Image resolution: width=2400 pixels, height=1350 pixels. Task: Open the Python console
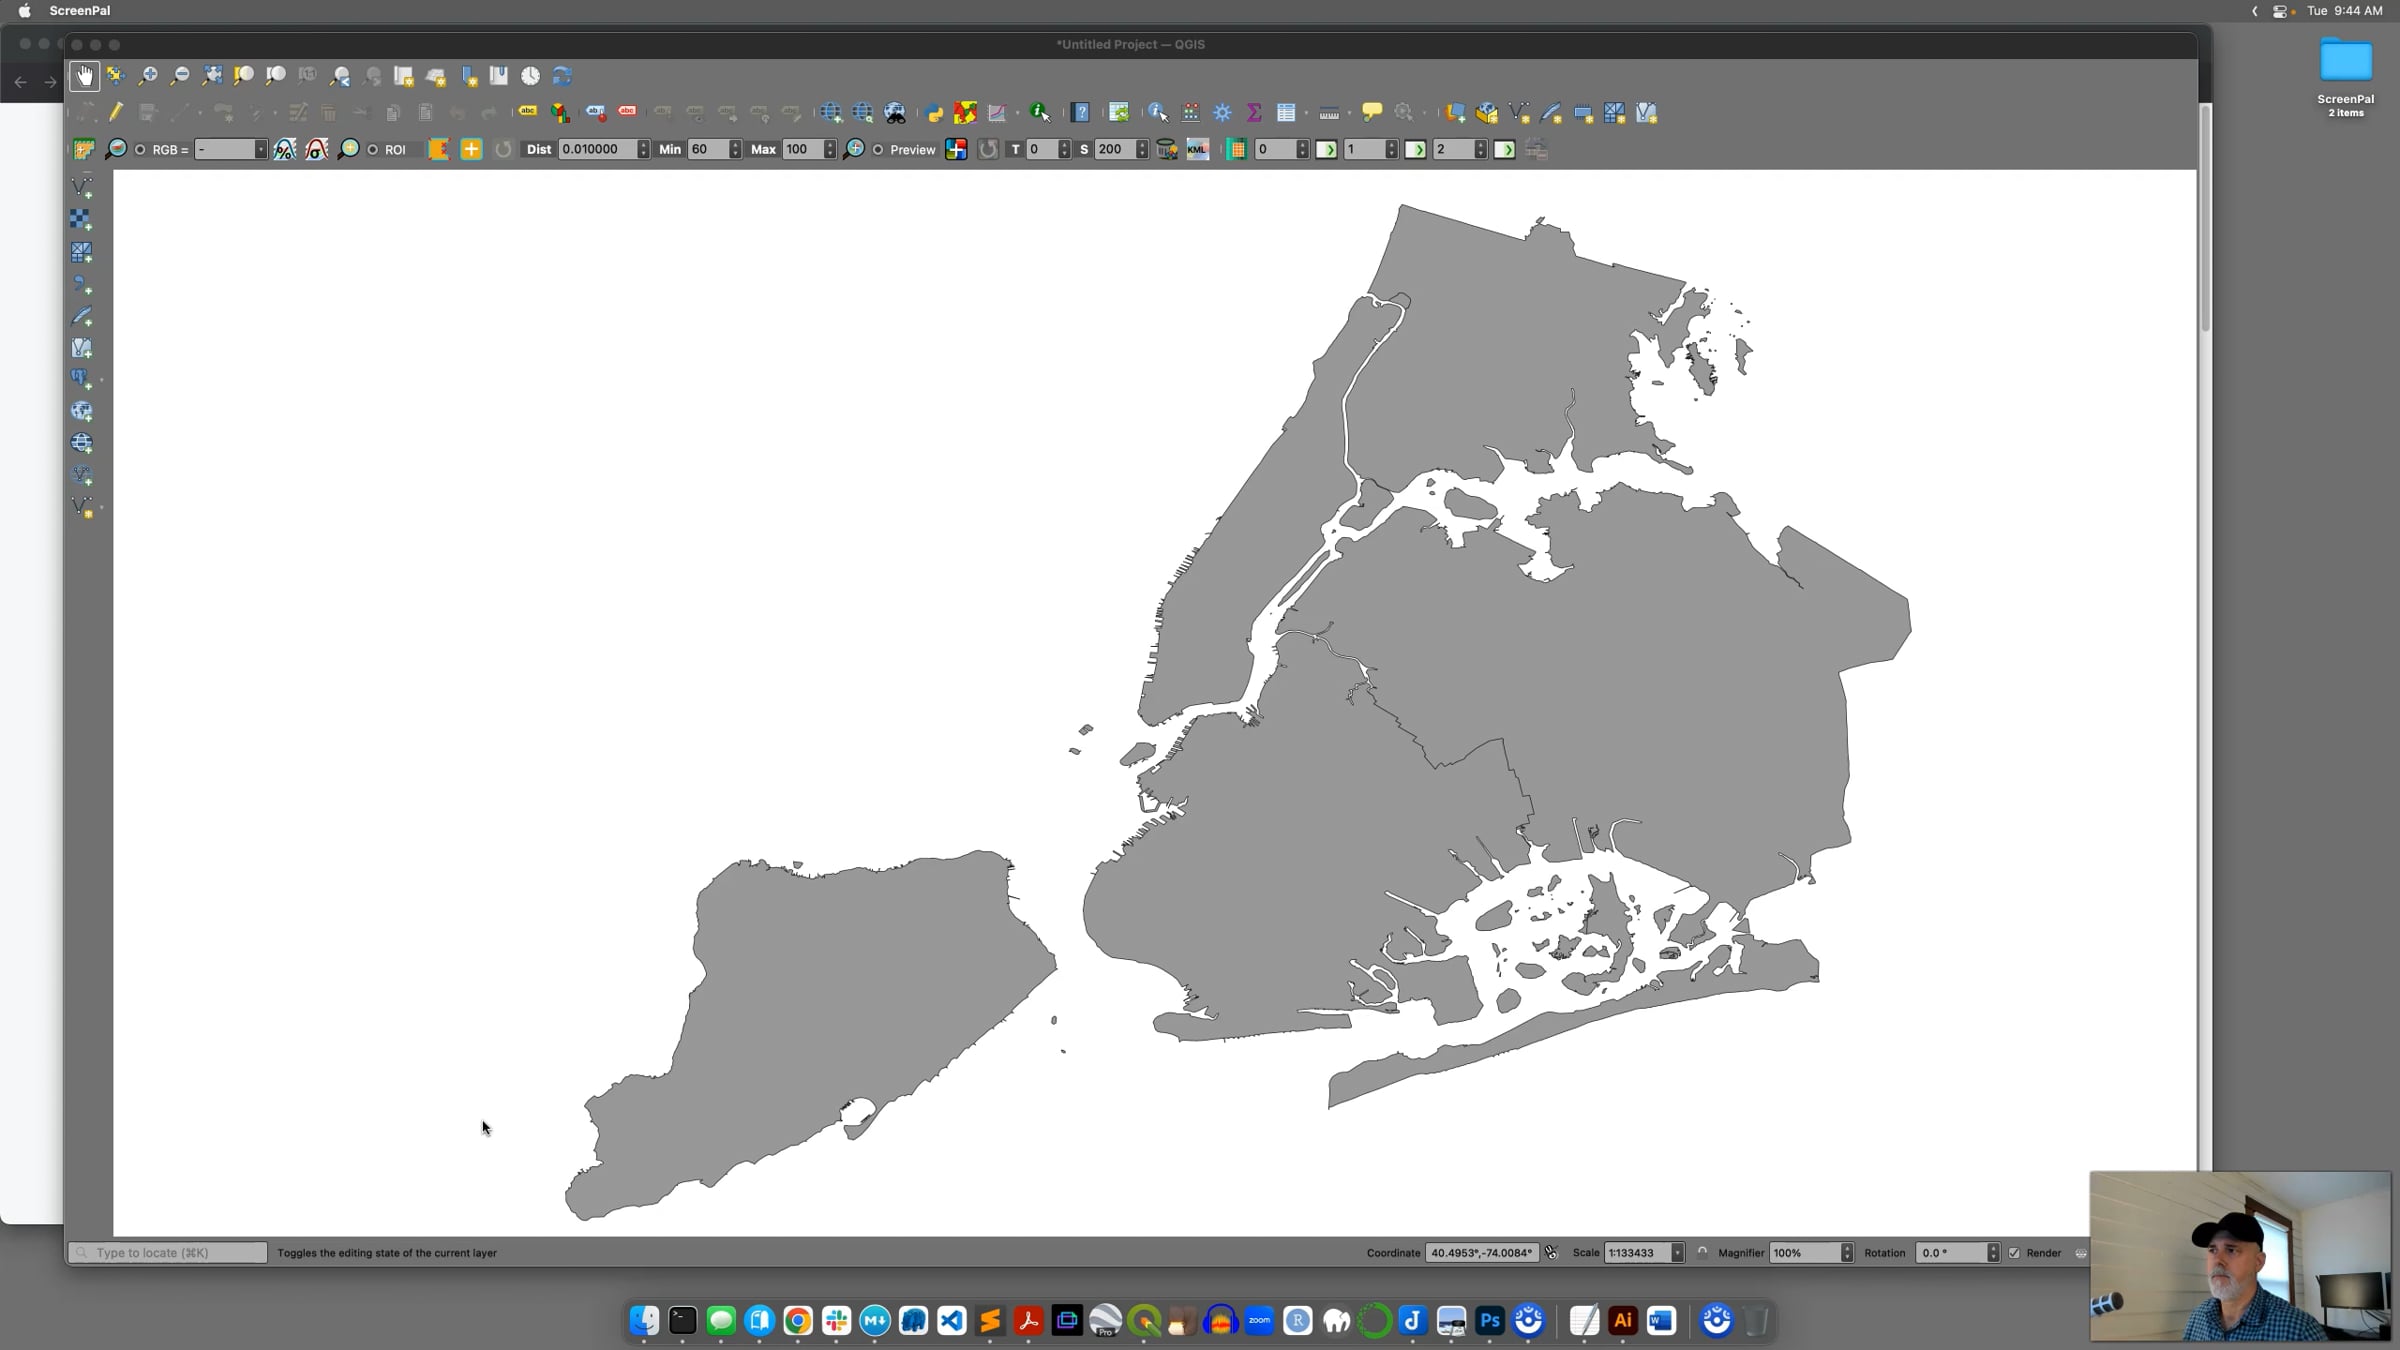point(934,113)
